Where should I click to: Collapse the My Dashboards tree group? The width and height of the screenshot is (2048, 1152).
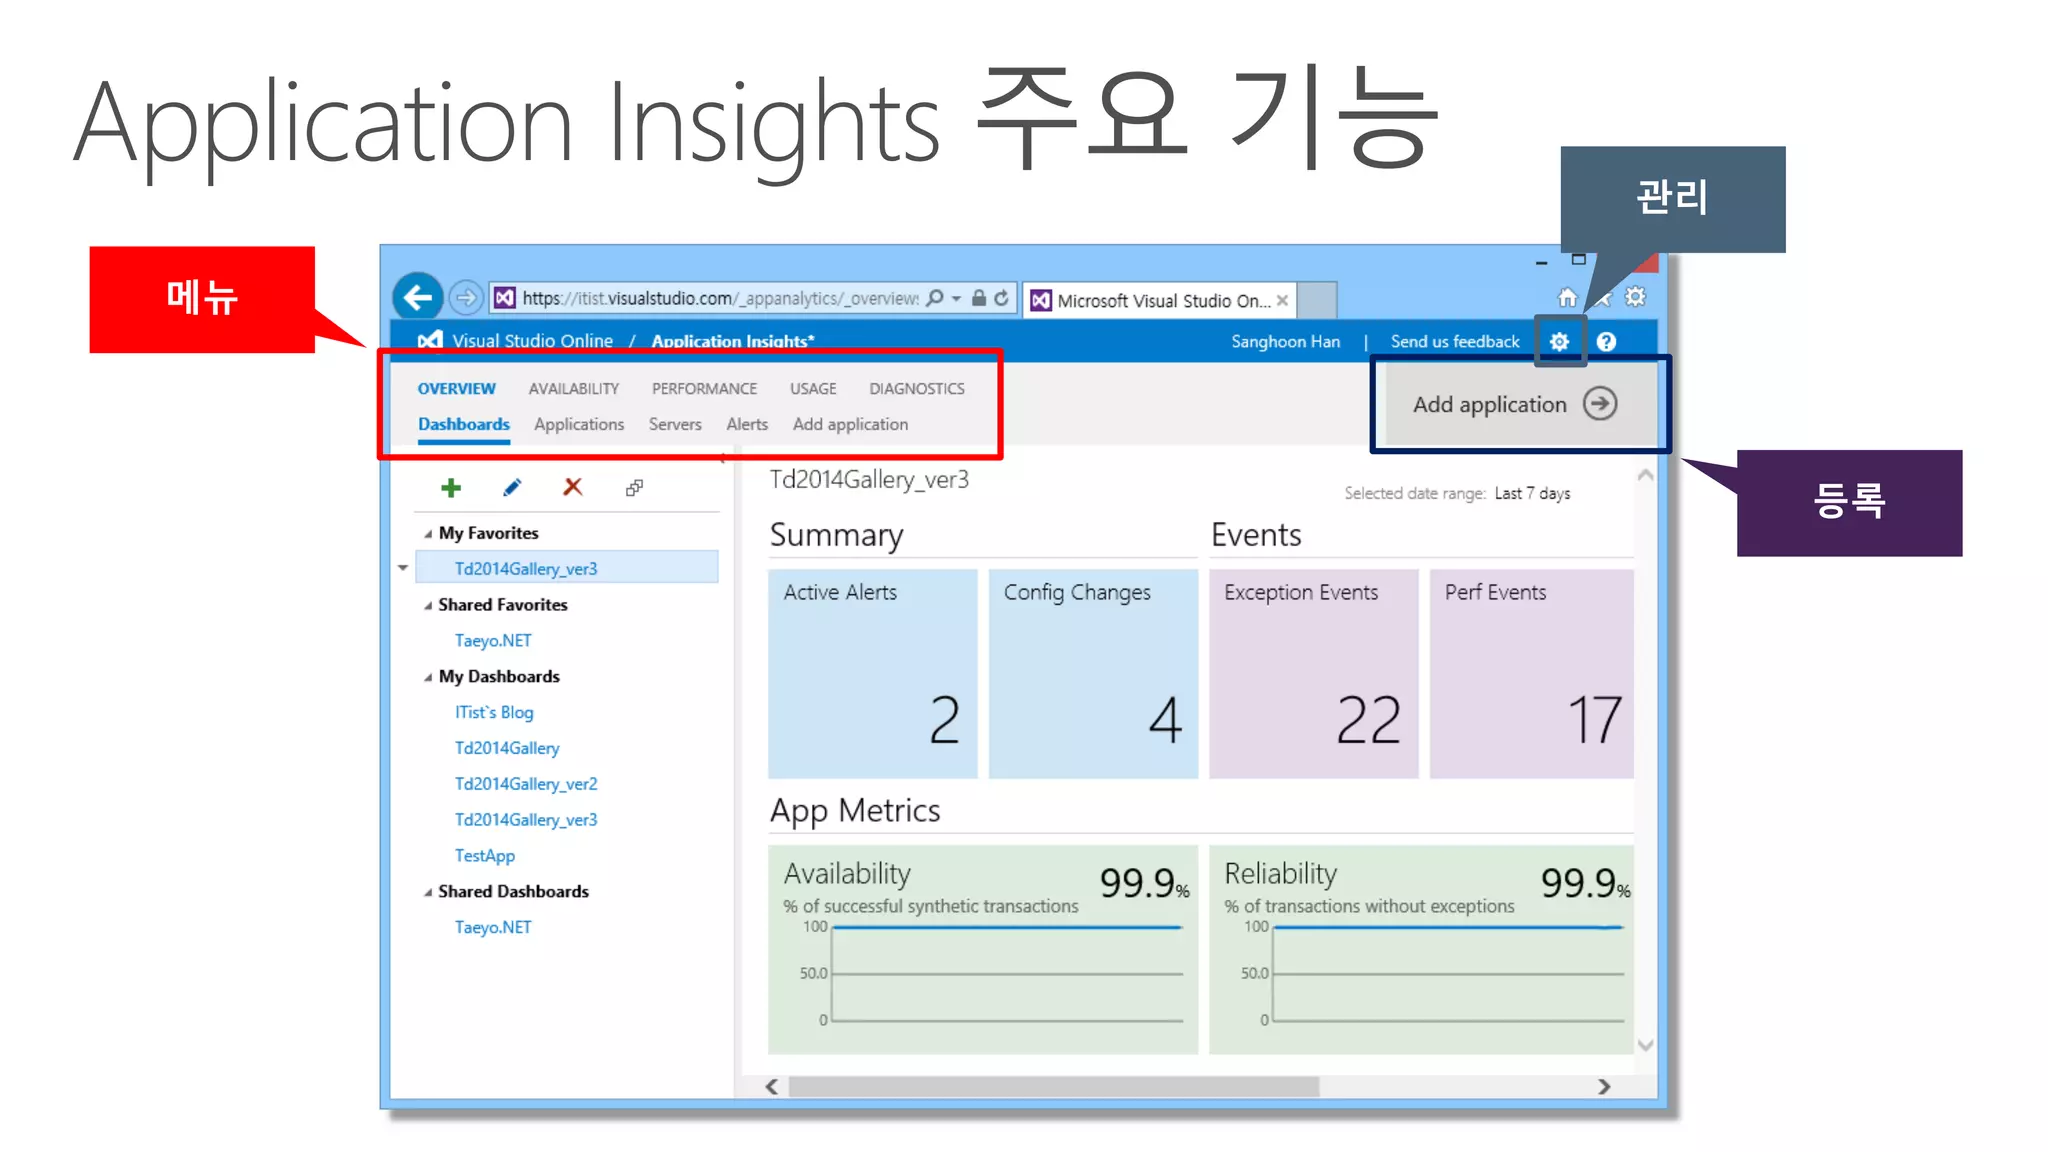pyautogui.click(x=428, y=678)
